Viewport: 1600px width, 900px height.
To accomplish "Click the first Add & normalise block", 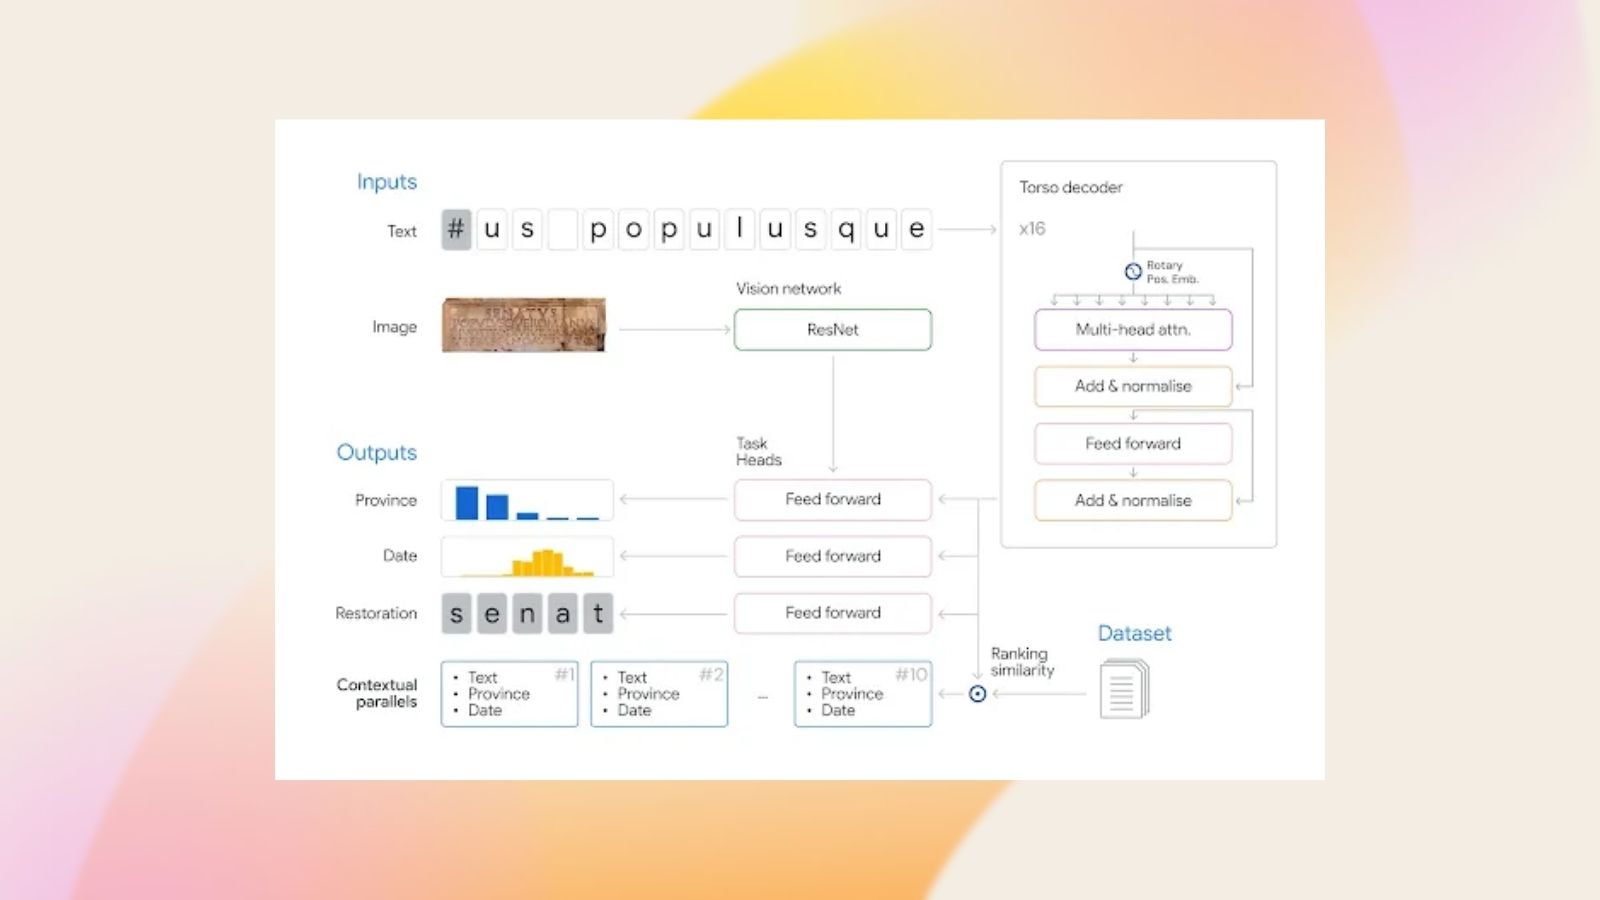I will (1133, 386).
